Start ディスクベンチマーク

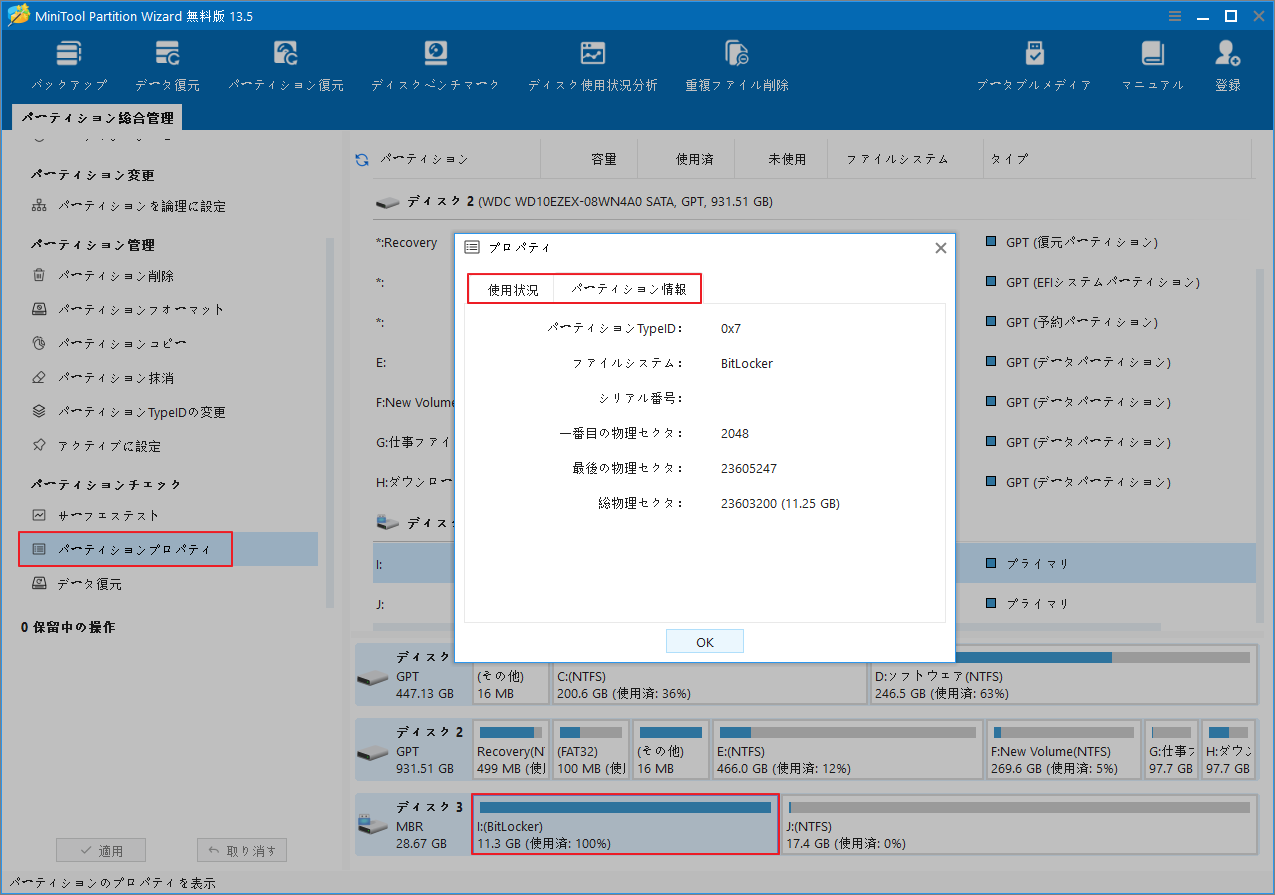[x=434, y=62]
